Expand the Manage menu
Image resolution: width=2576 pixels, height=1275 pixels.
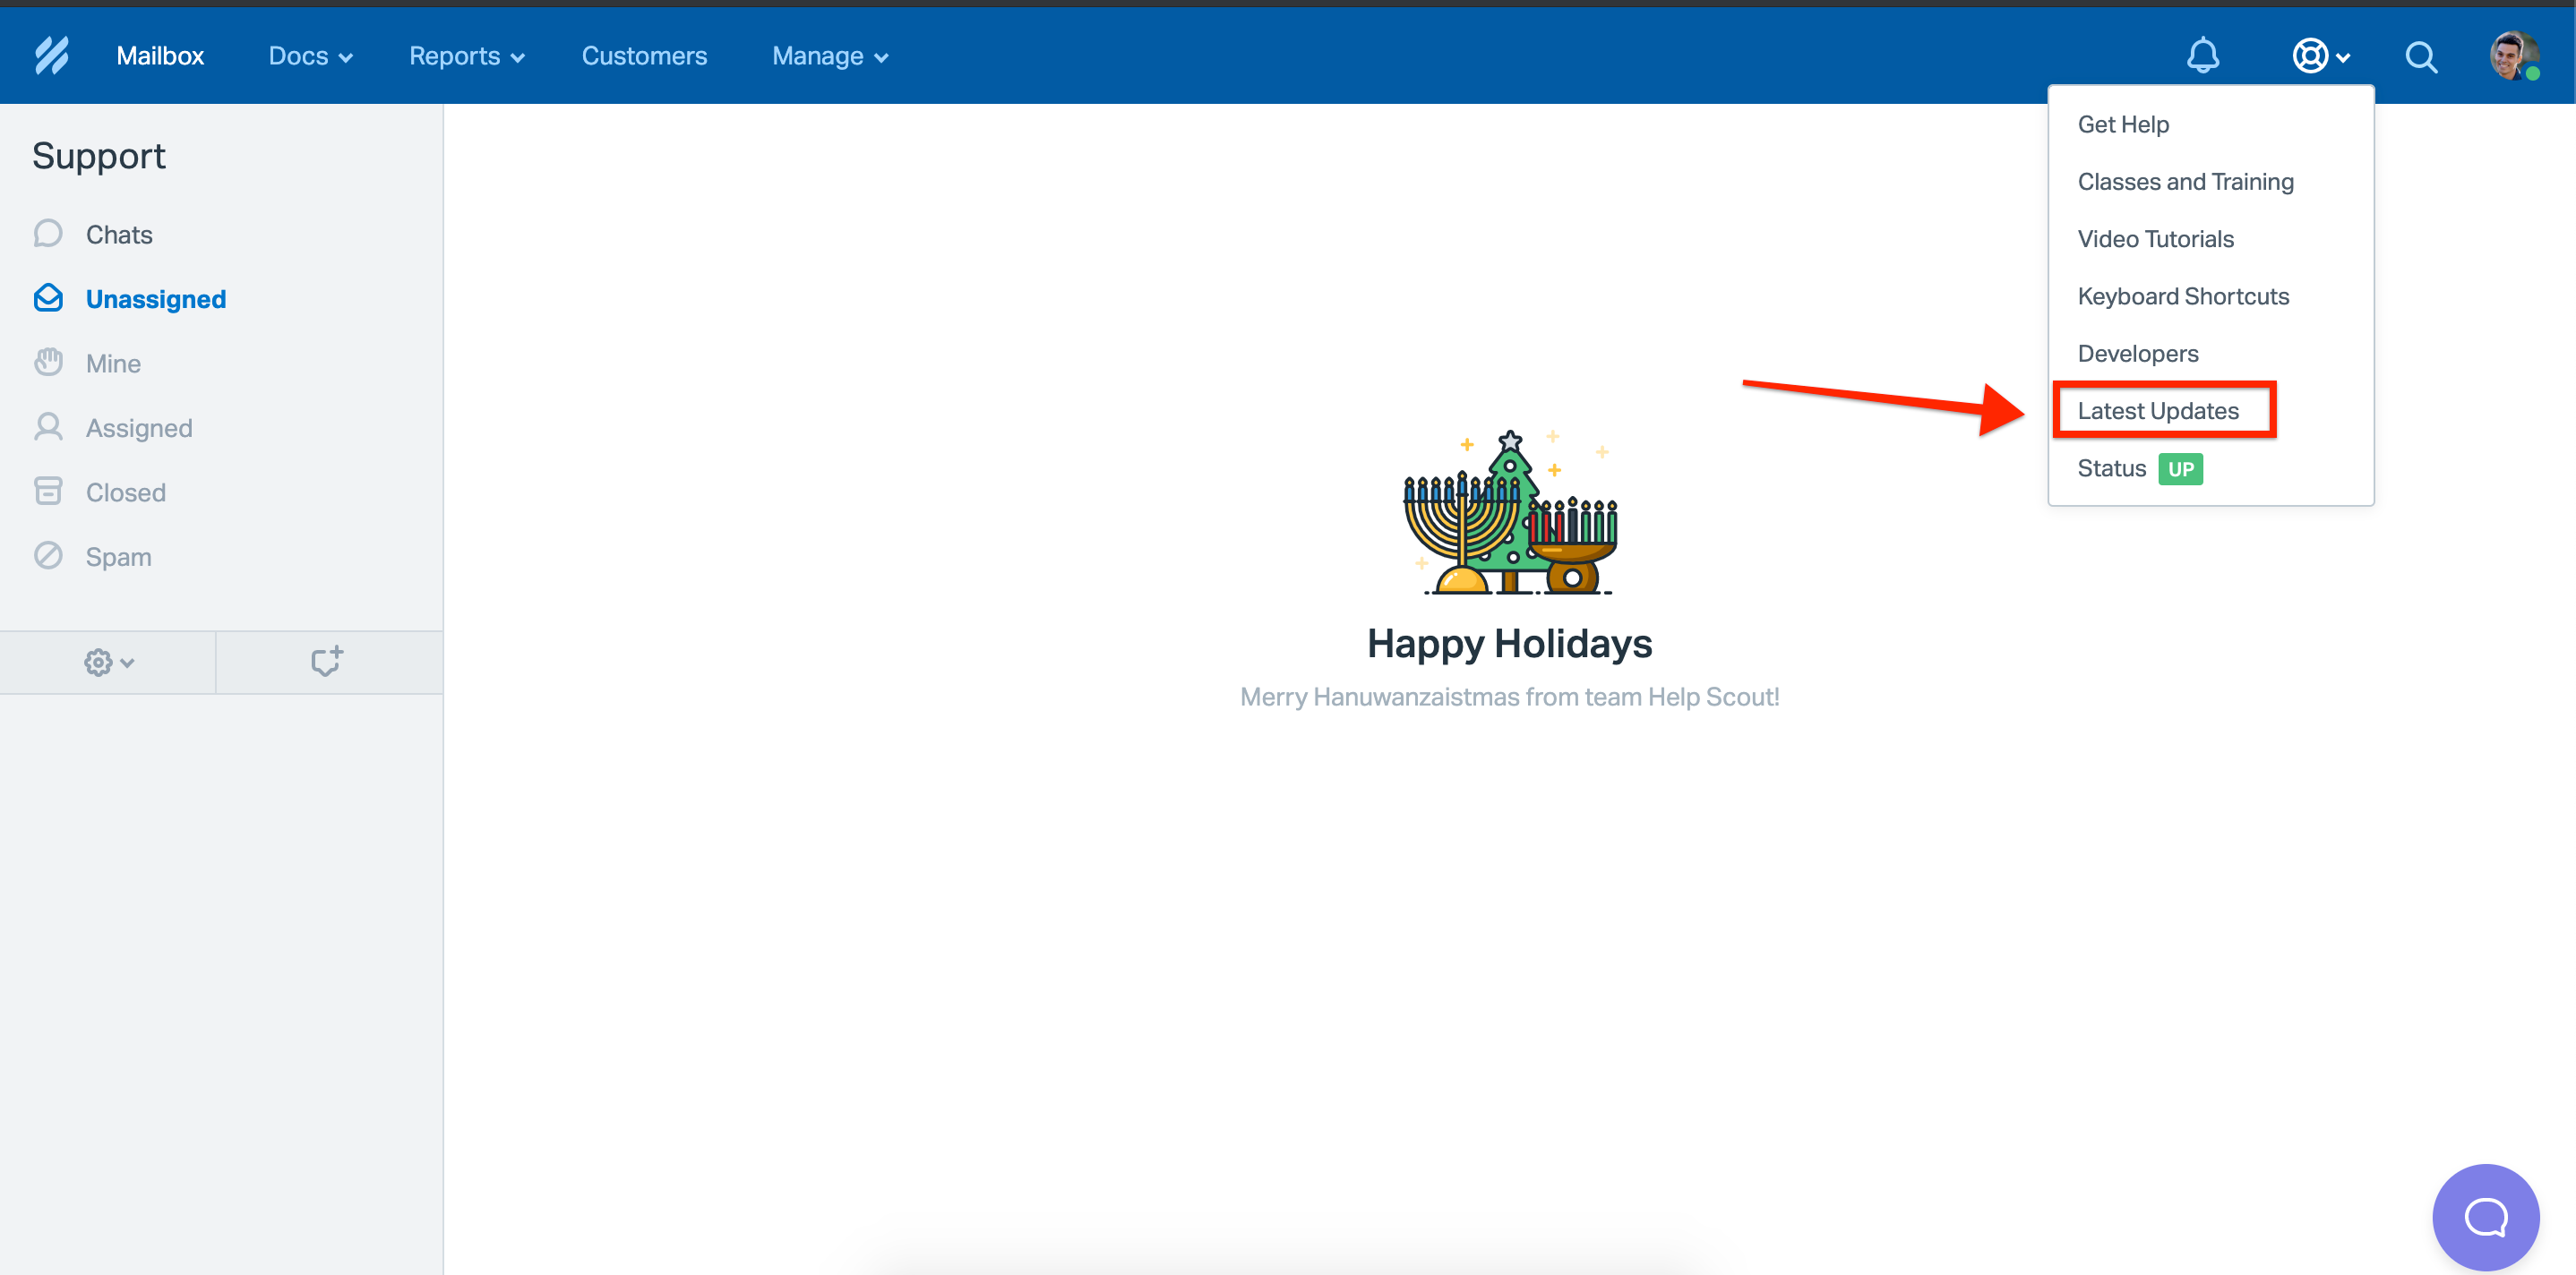click(x=829, y=56)
